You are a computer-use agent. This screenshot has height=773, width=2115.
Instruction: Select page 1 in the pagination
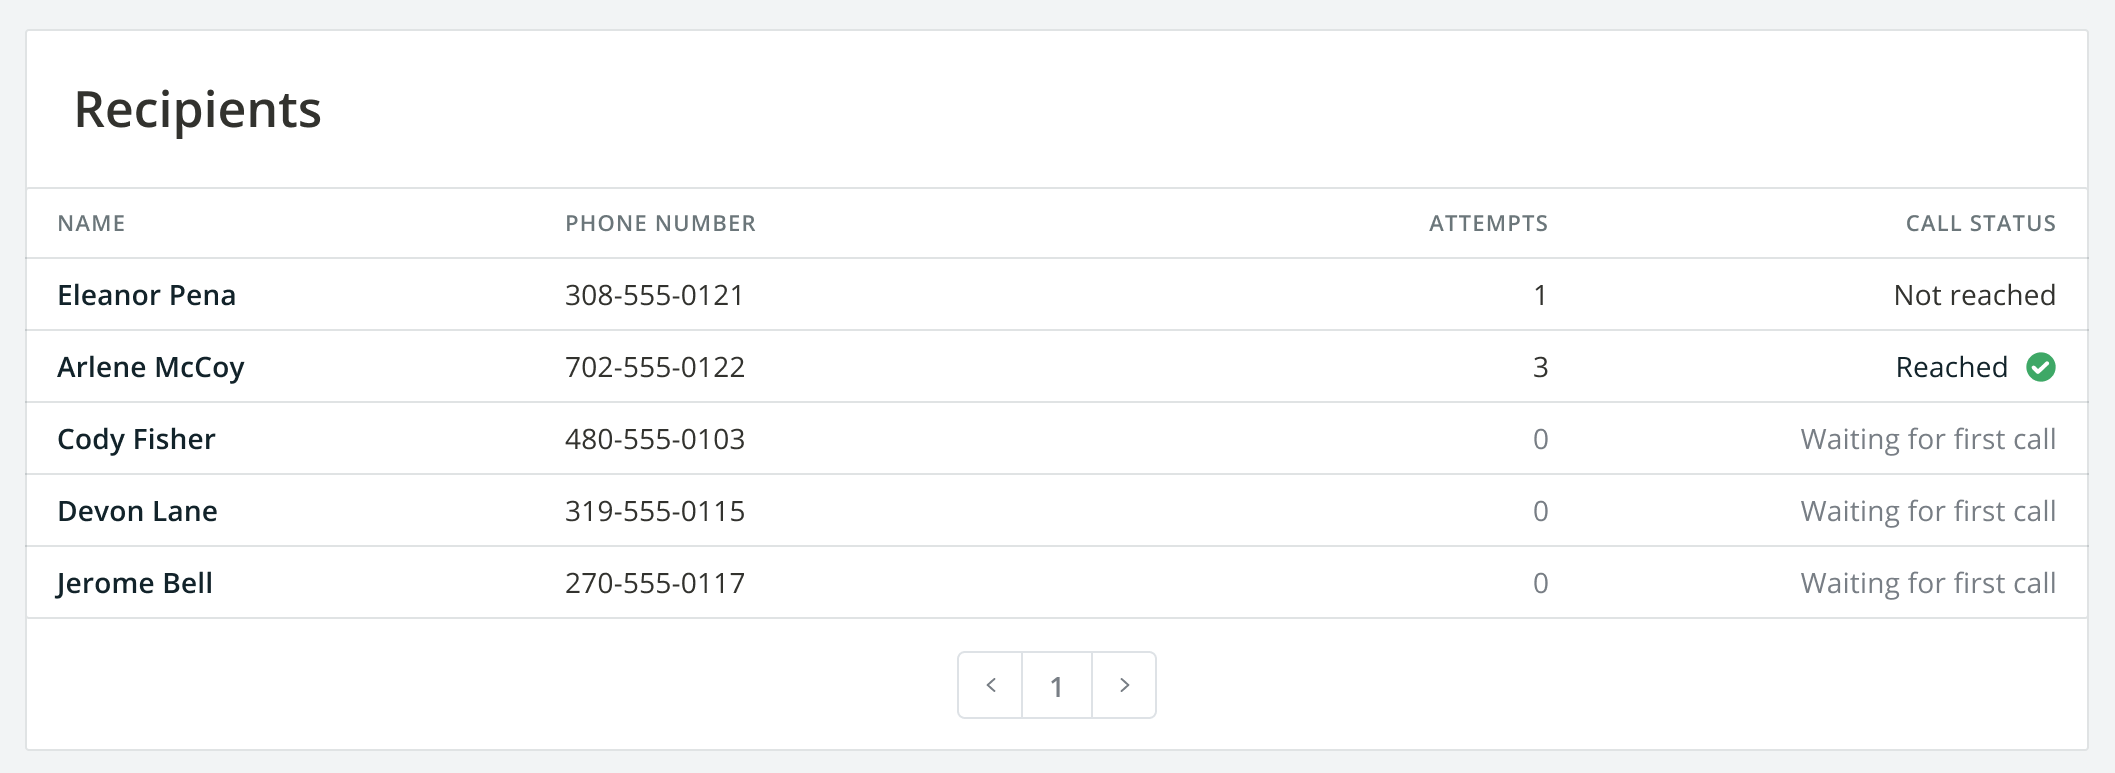(x=1057, y=684)
